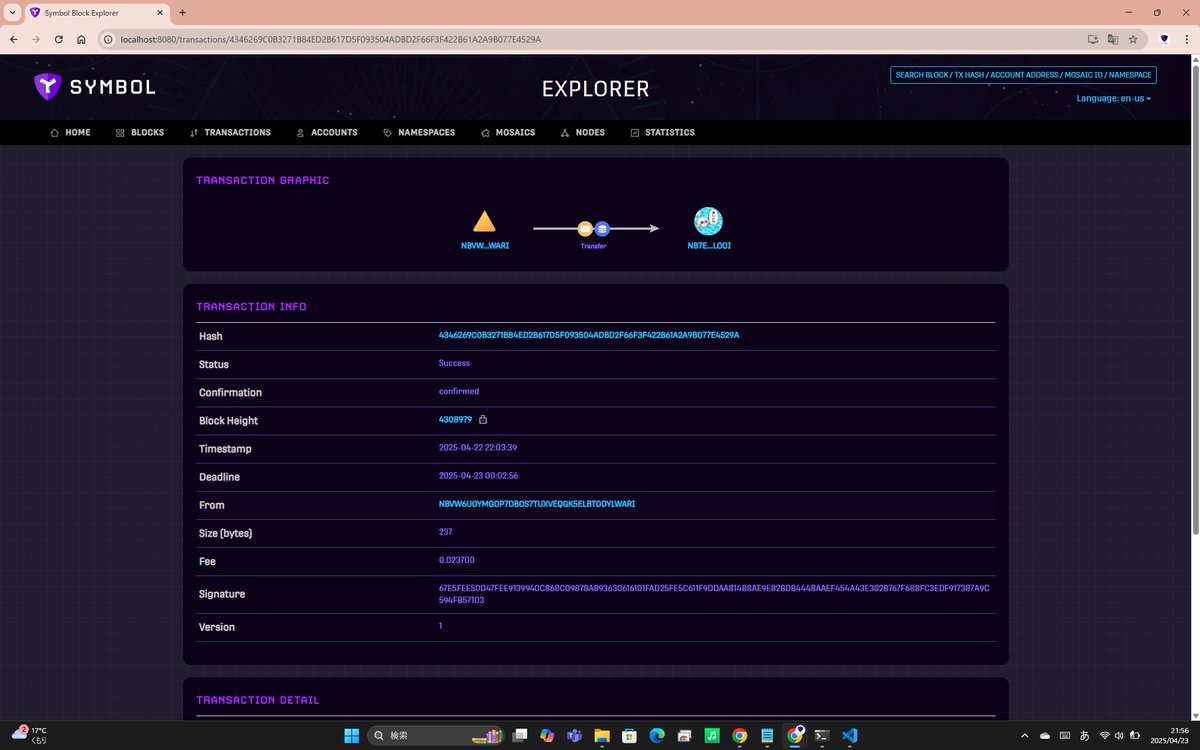Image resolution: width=1200 pixels, height=750 pixels.
Task: Click the size value 237
Action: click(x=445, y=532)
